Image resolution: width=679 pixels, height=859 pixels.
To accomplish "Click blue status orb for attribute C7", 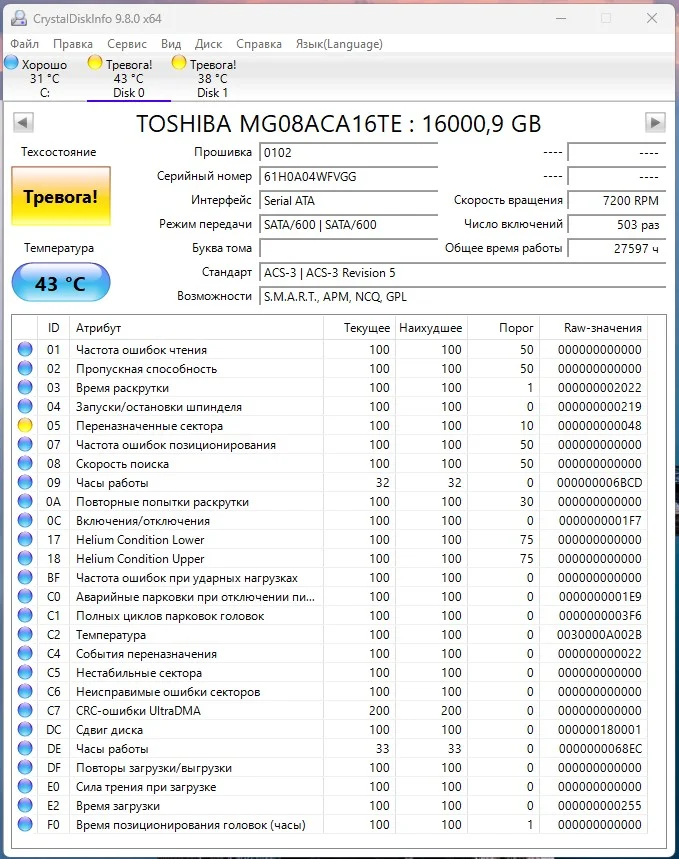I will pyautogui.click(x=25, y=711).
